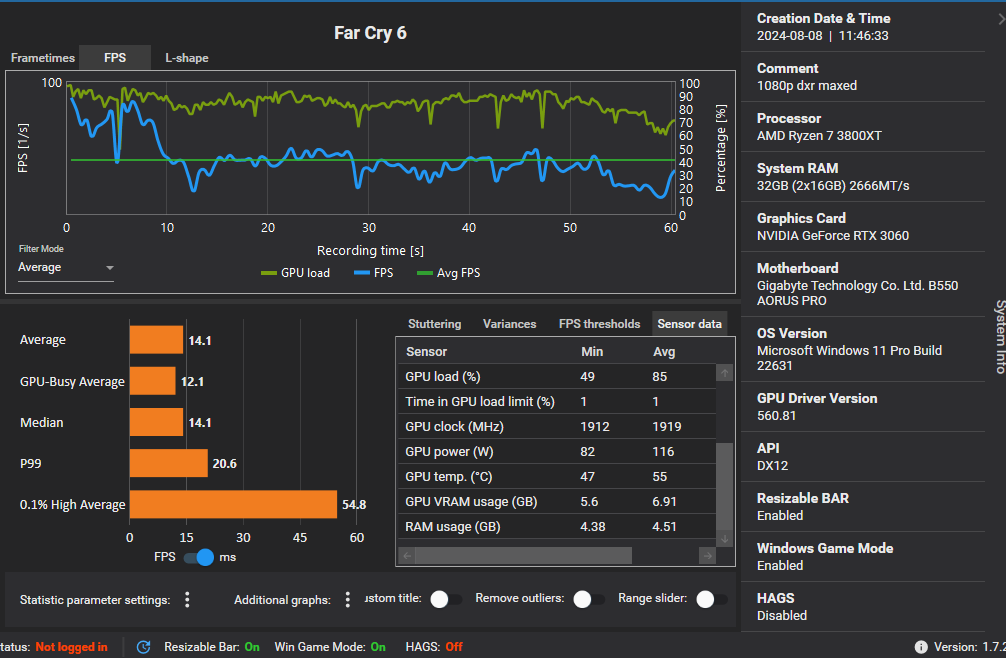Click GPU driver version 560.81
This screenshot has width=1006, height=658.
point(776,416)
